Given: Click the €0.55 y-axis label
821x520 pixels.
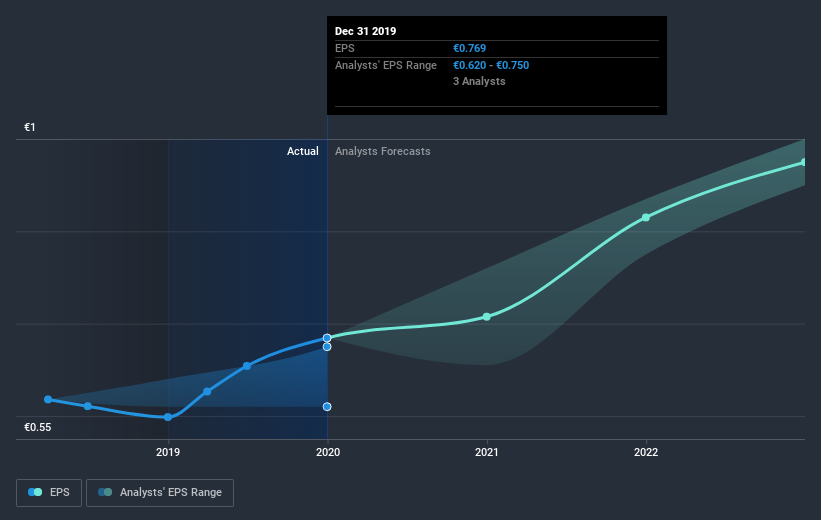Looking at the screenshot, I should 38,427.
